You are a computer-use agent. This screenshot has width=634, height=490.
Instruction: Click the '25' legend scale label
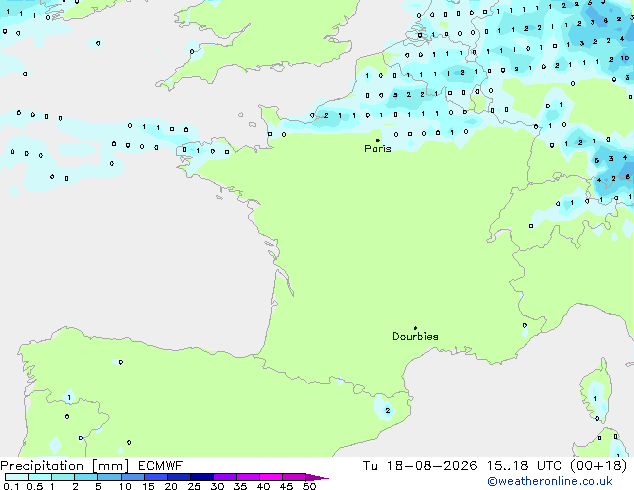[x=194, y=486]
